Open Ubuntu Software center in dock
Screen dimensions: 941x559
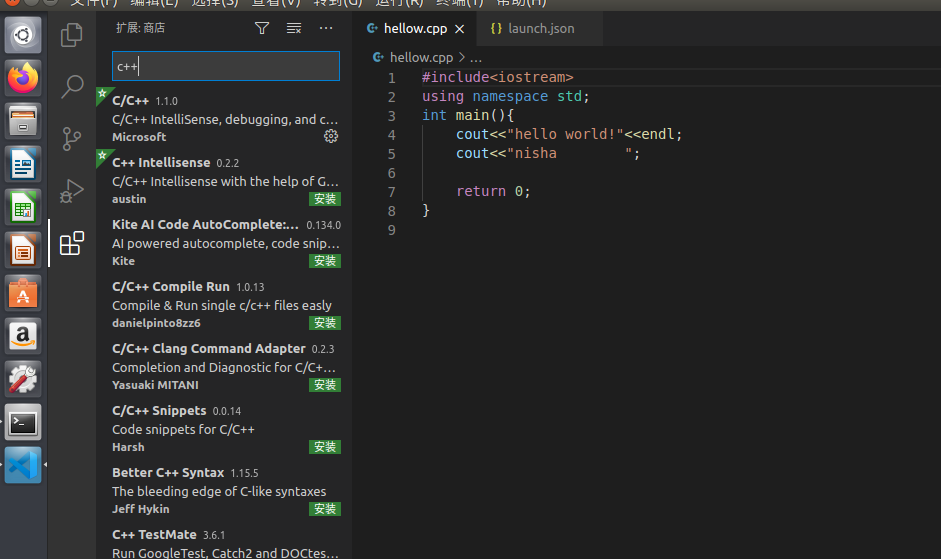[23, 294]
